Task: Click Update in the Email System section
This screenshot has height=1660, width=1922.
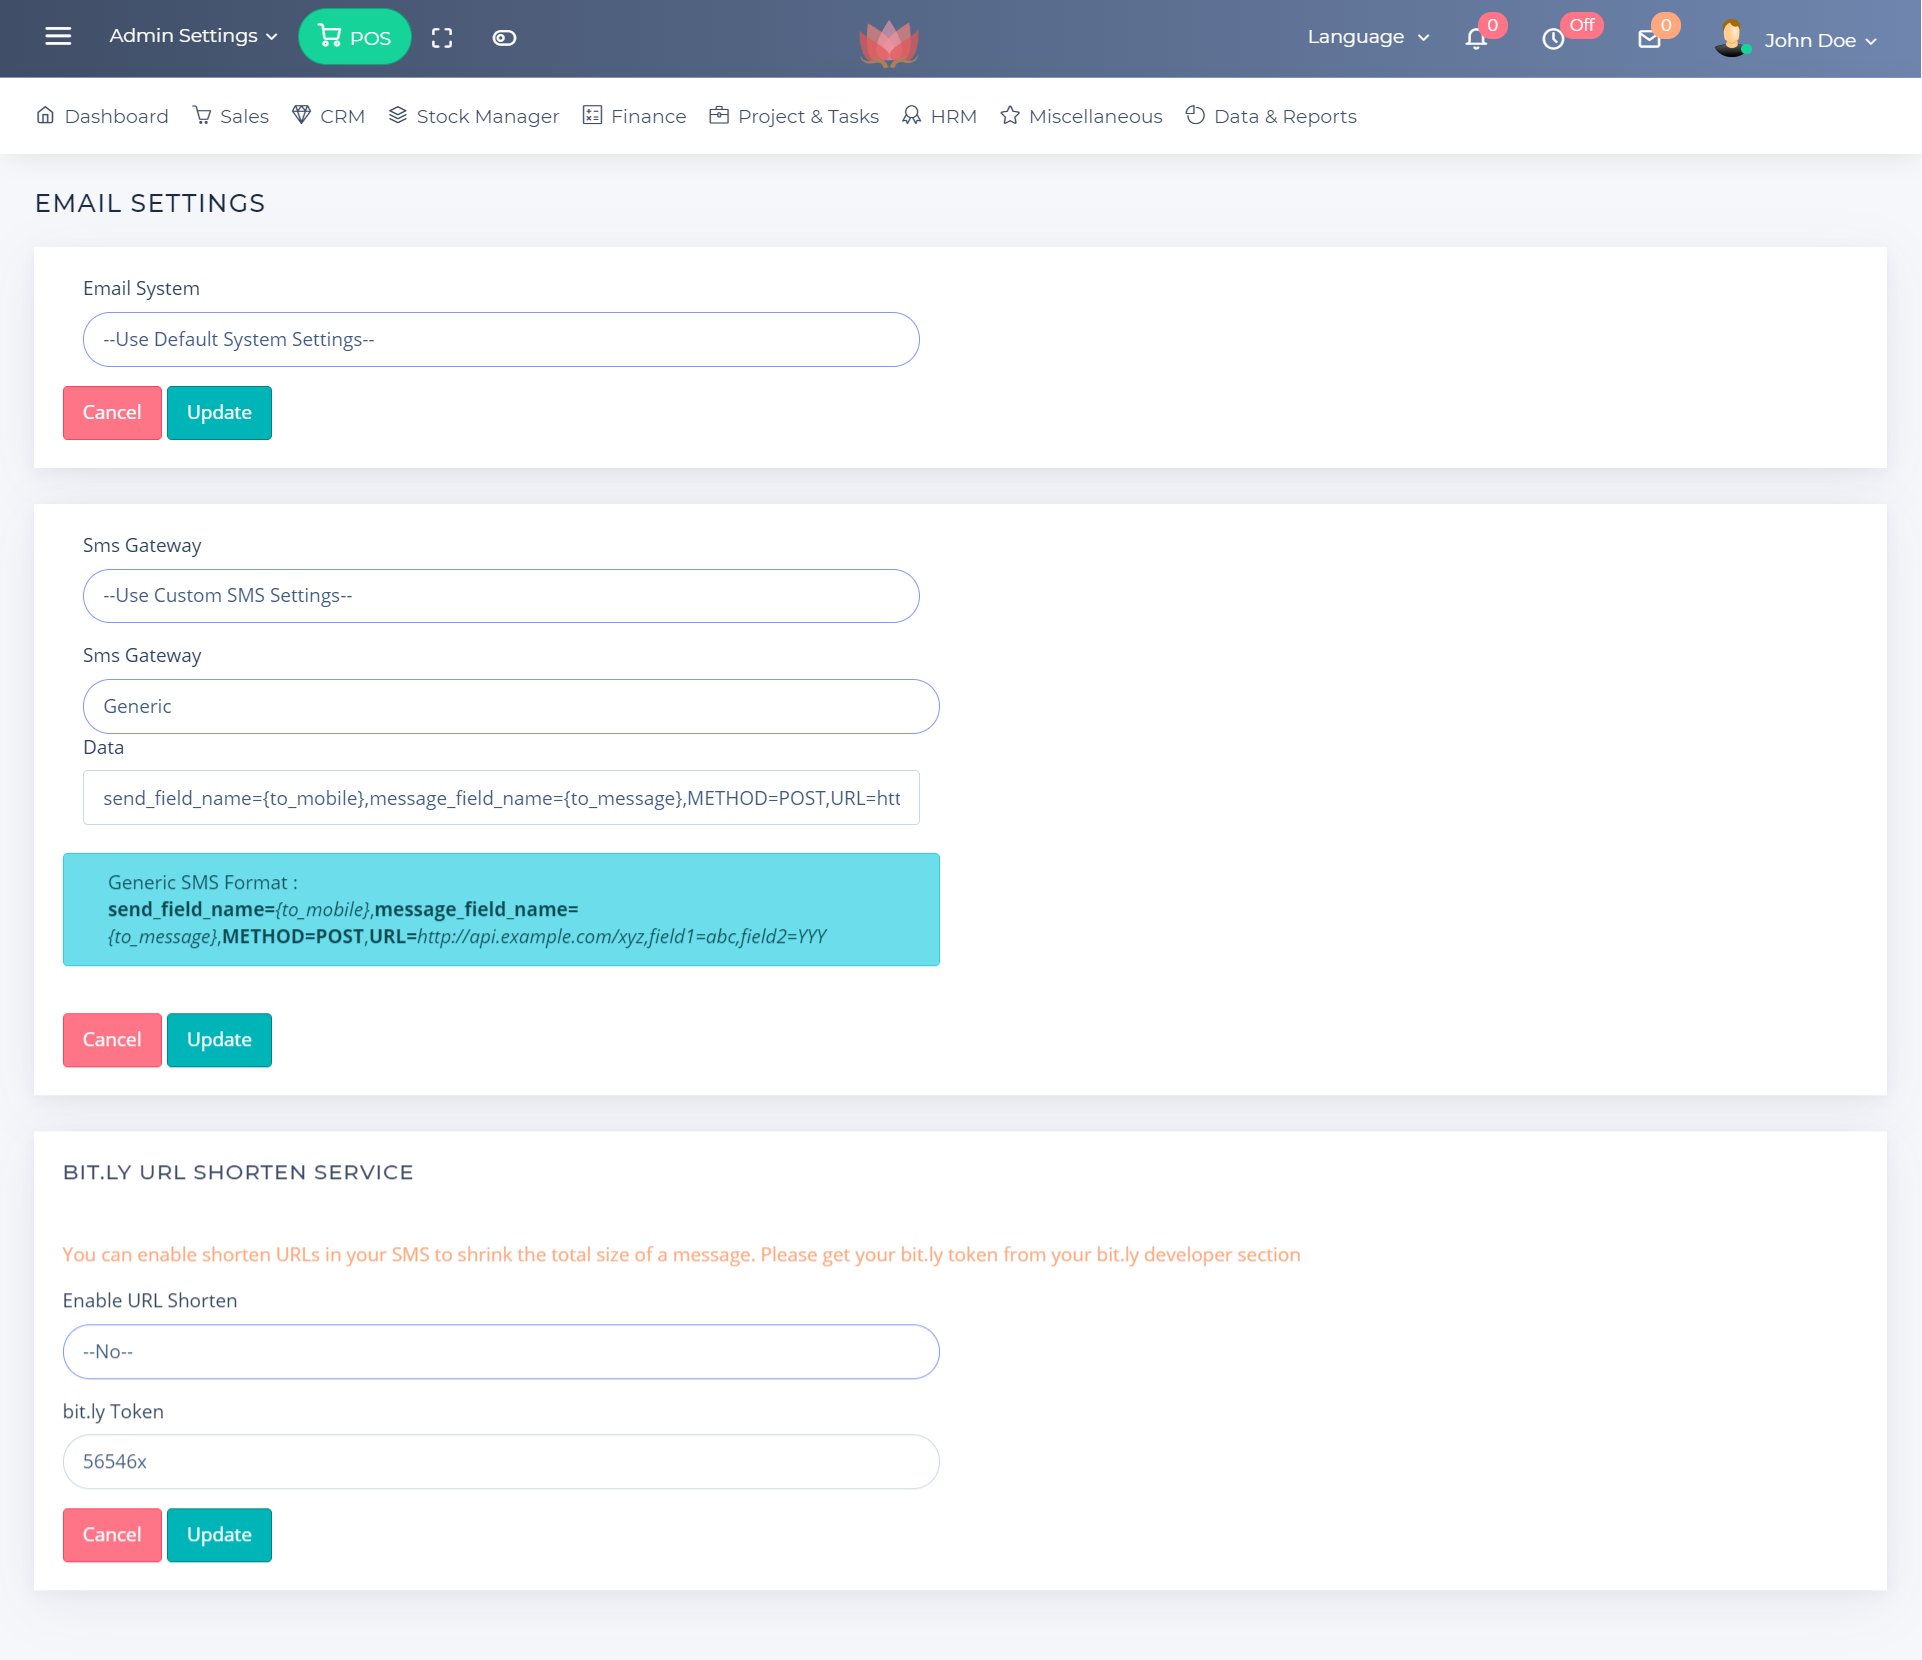Action: [219, 413]
